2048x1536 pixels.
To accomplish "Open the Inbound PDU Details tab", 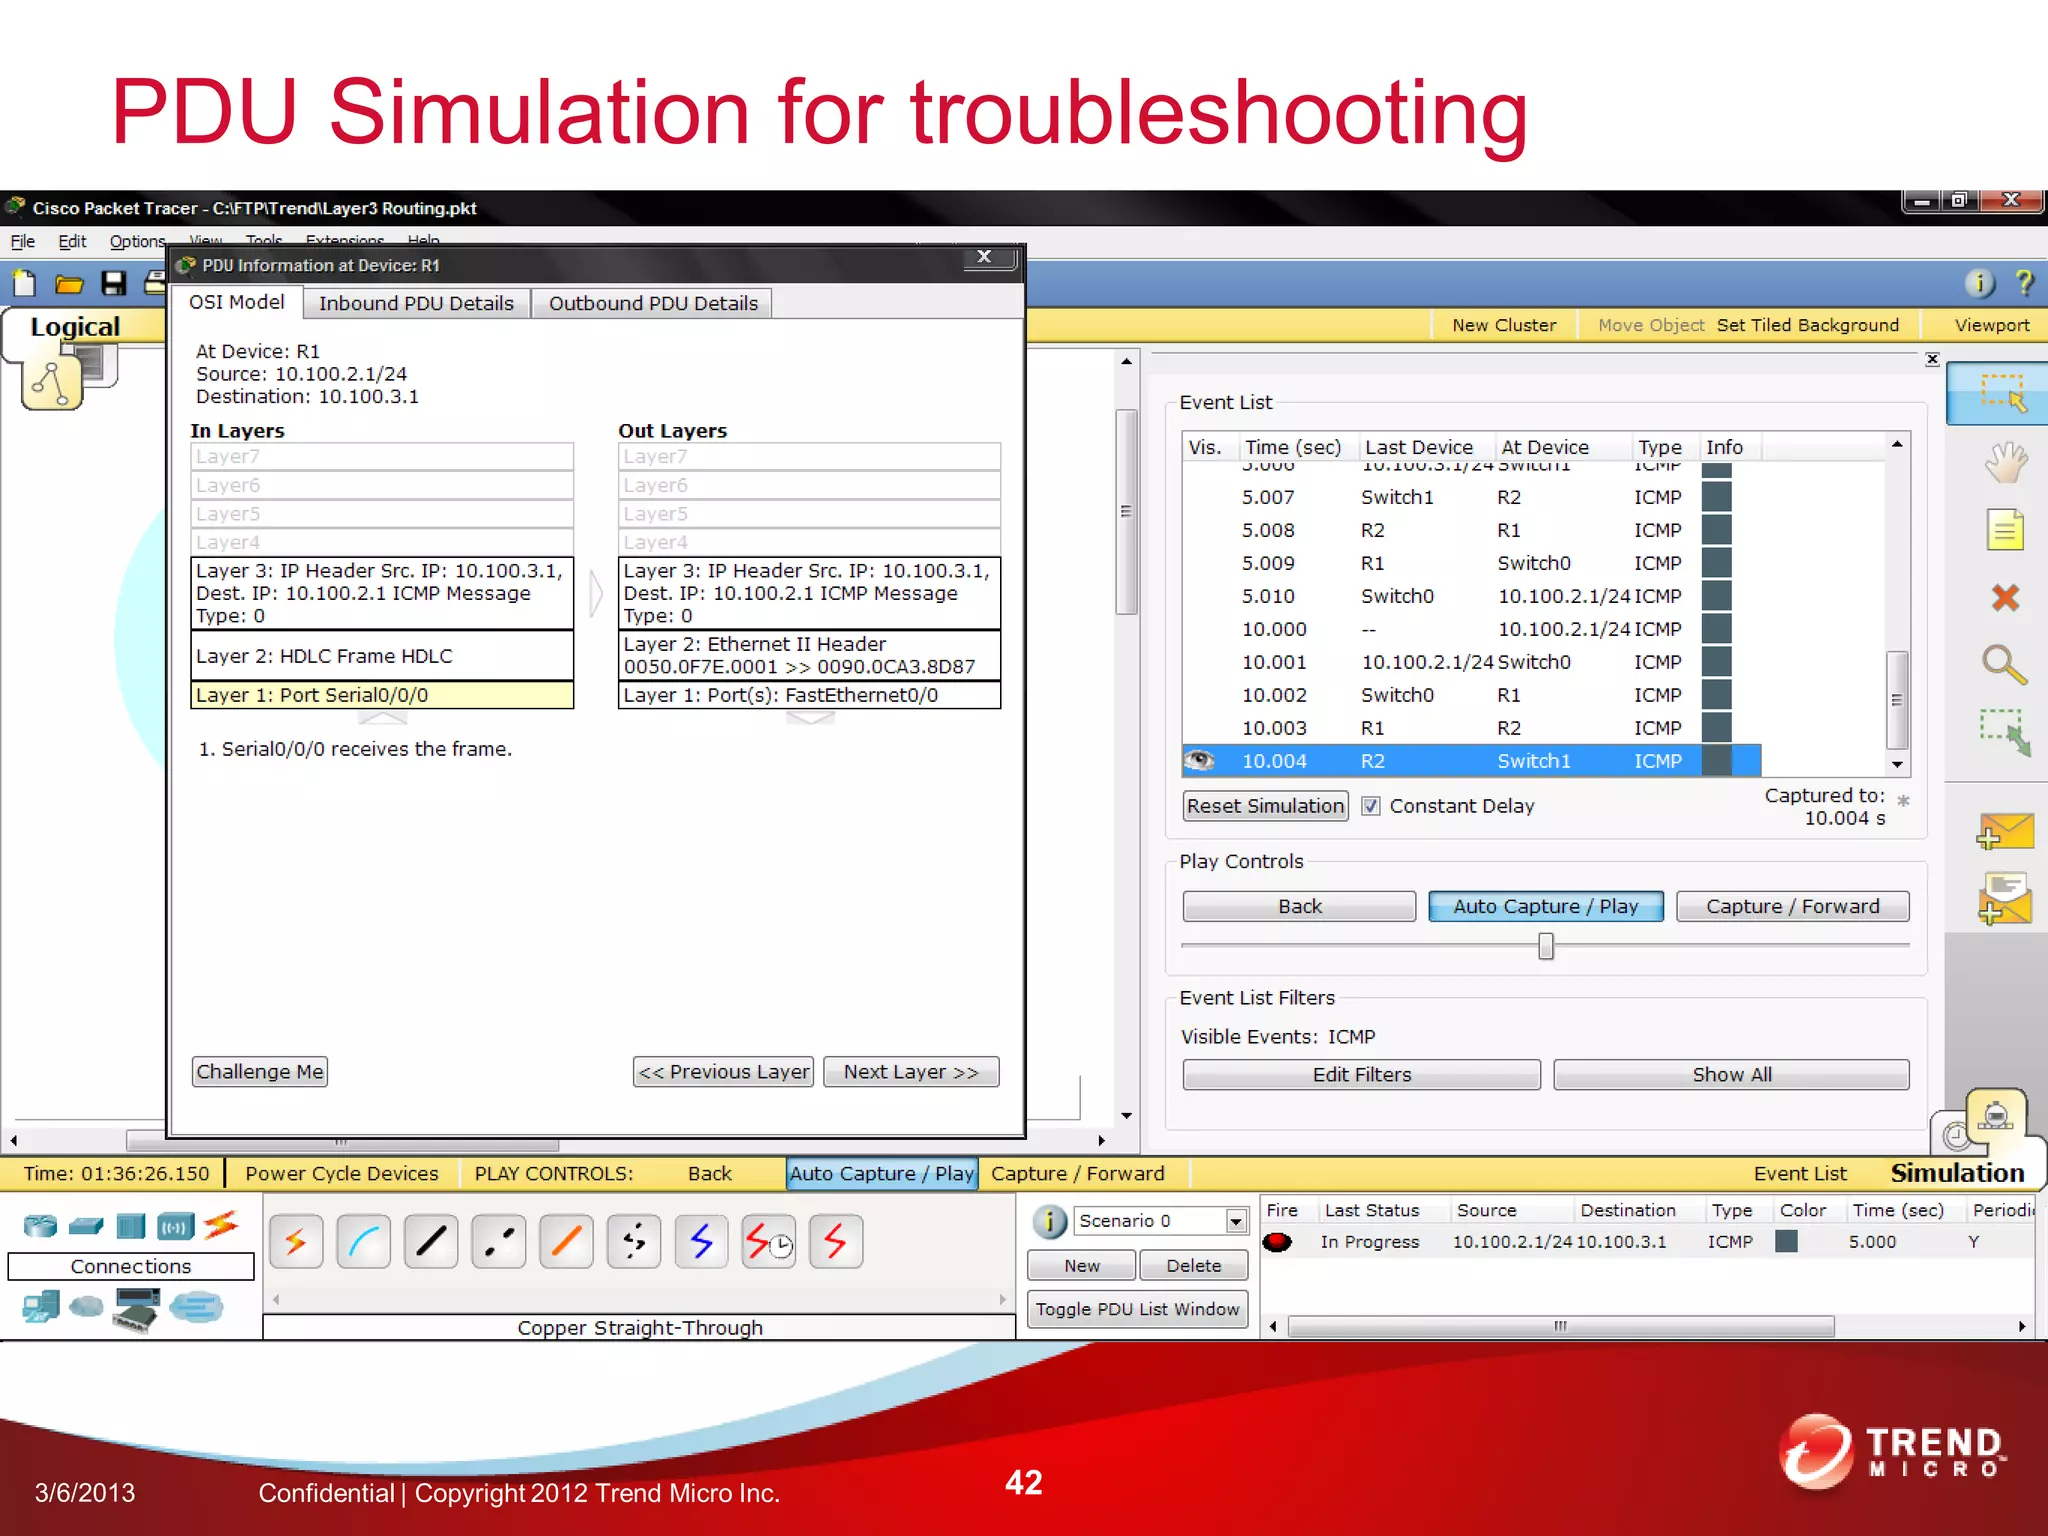I will [416, 303].
